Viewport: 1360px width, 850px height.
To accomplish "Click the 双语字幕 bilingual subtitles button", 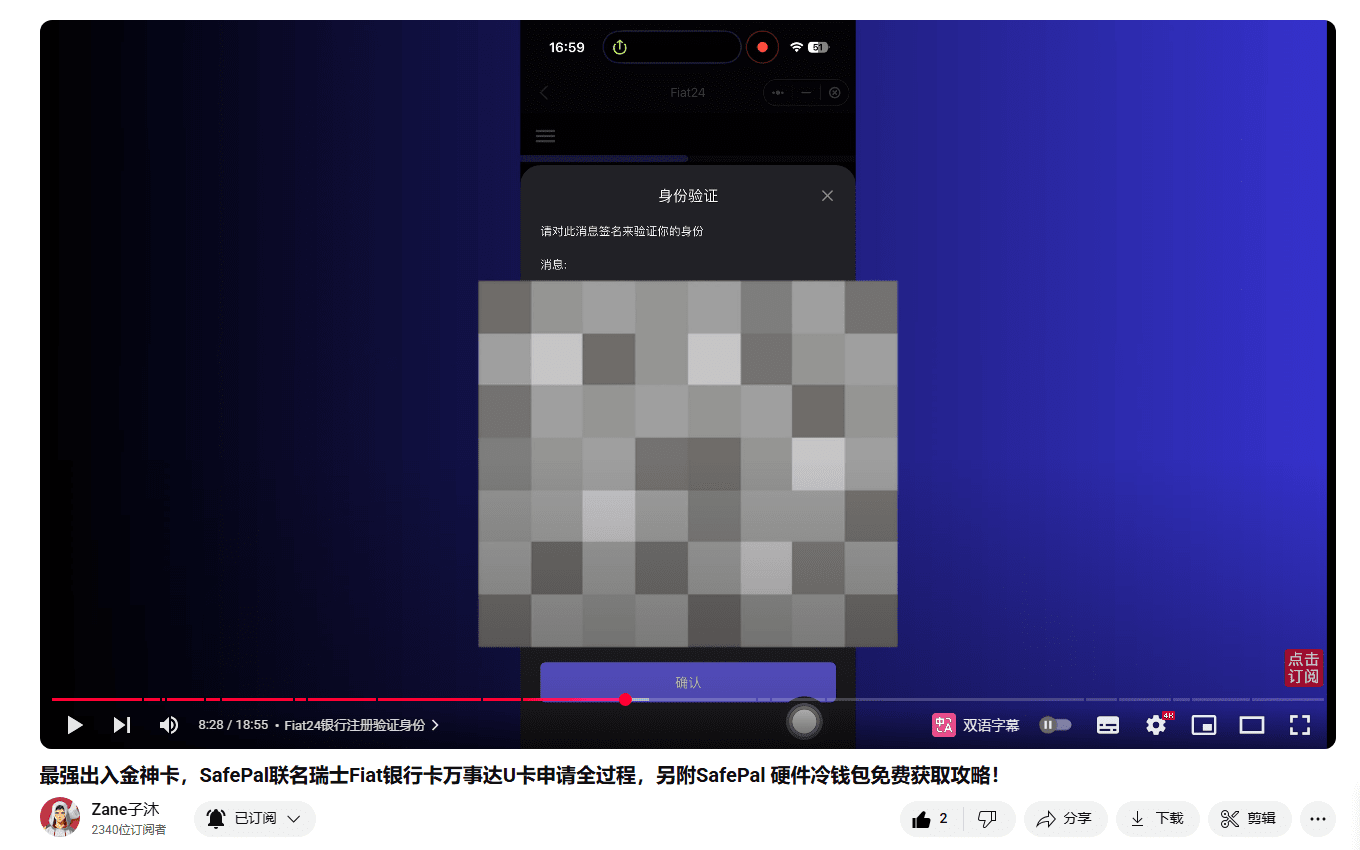I will click(x=976, y=725).
